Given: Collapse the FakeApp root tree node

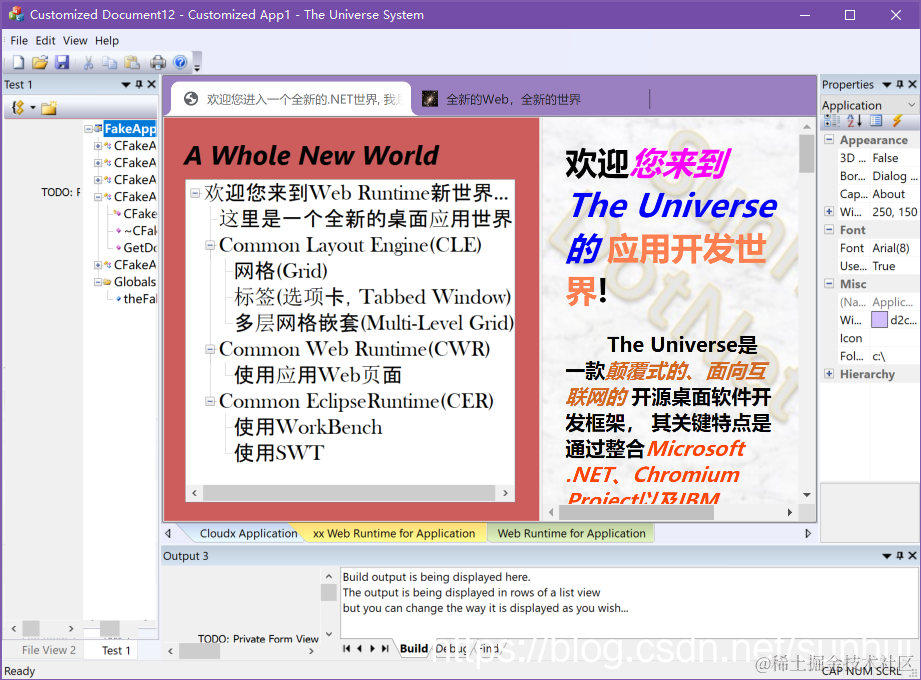Looking at the screenshot, I should [x=88, y=129].
